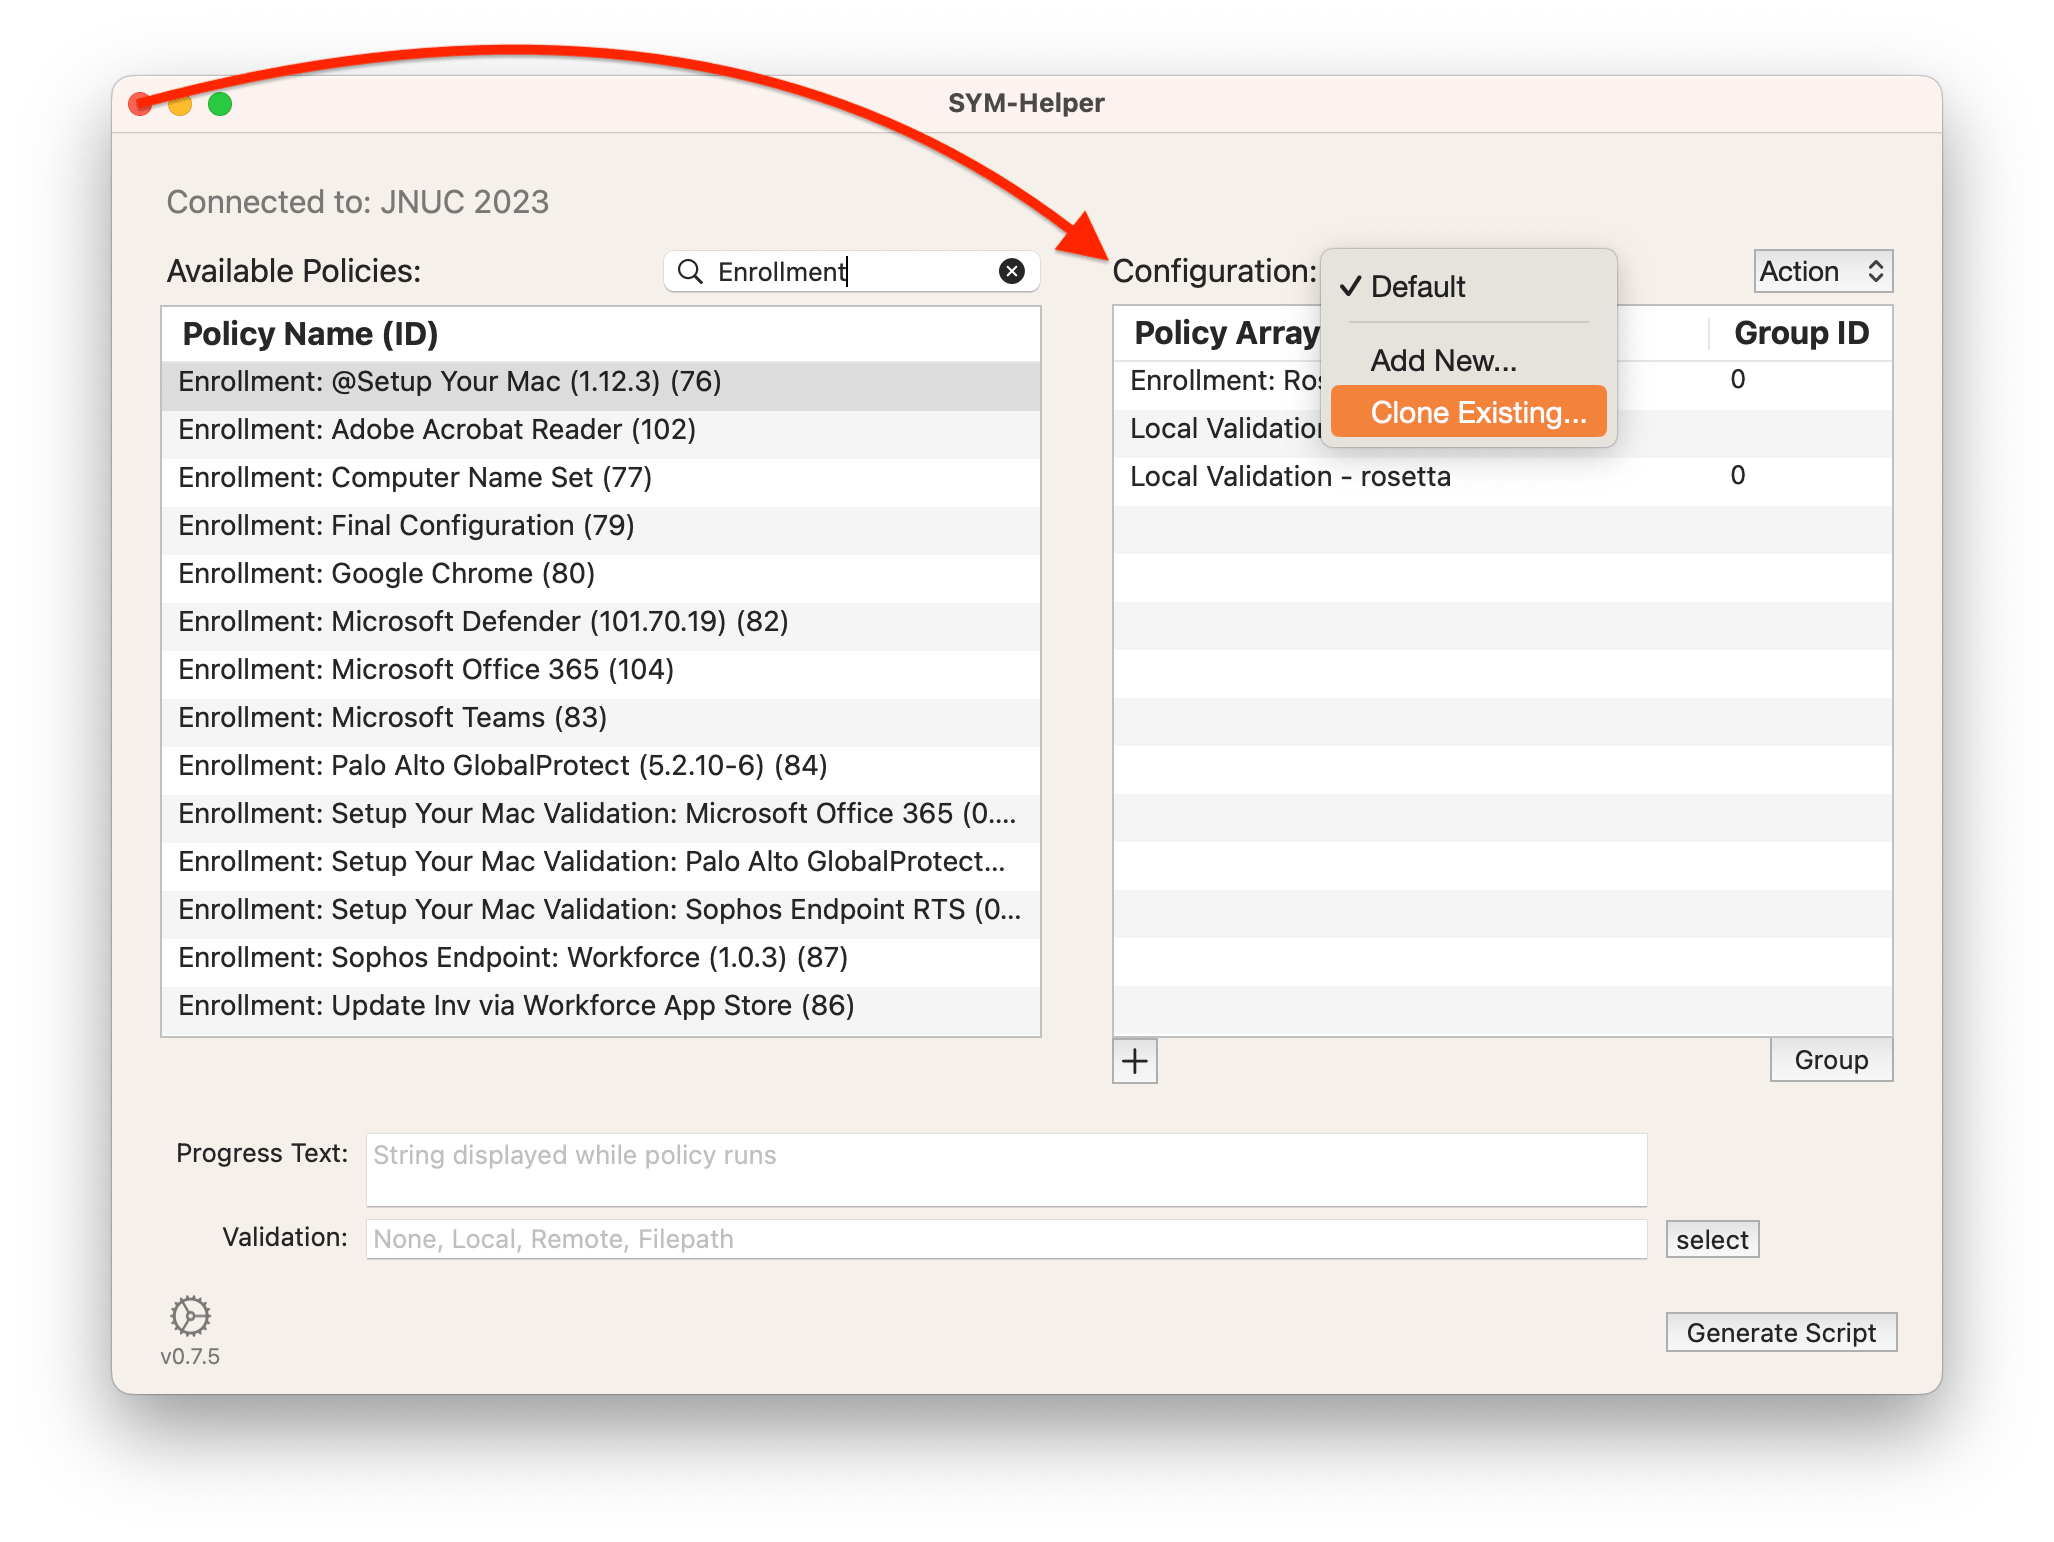Select Enrollment: Microsoft Teams (83) policy

click(392, 718)
